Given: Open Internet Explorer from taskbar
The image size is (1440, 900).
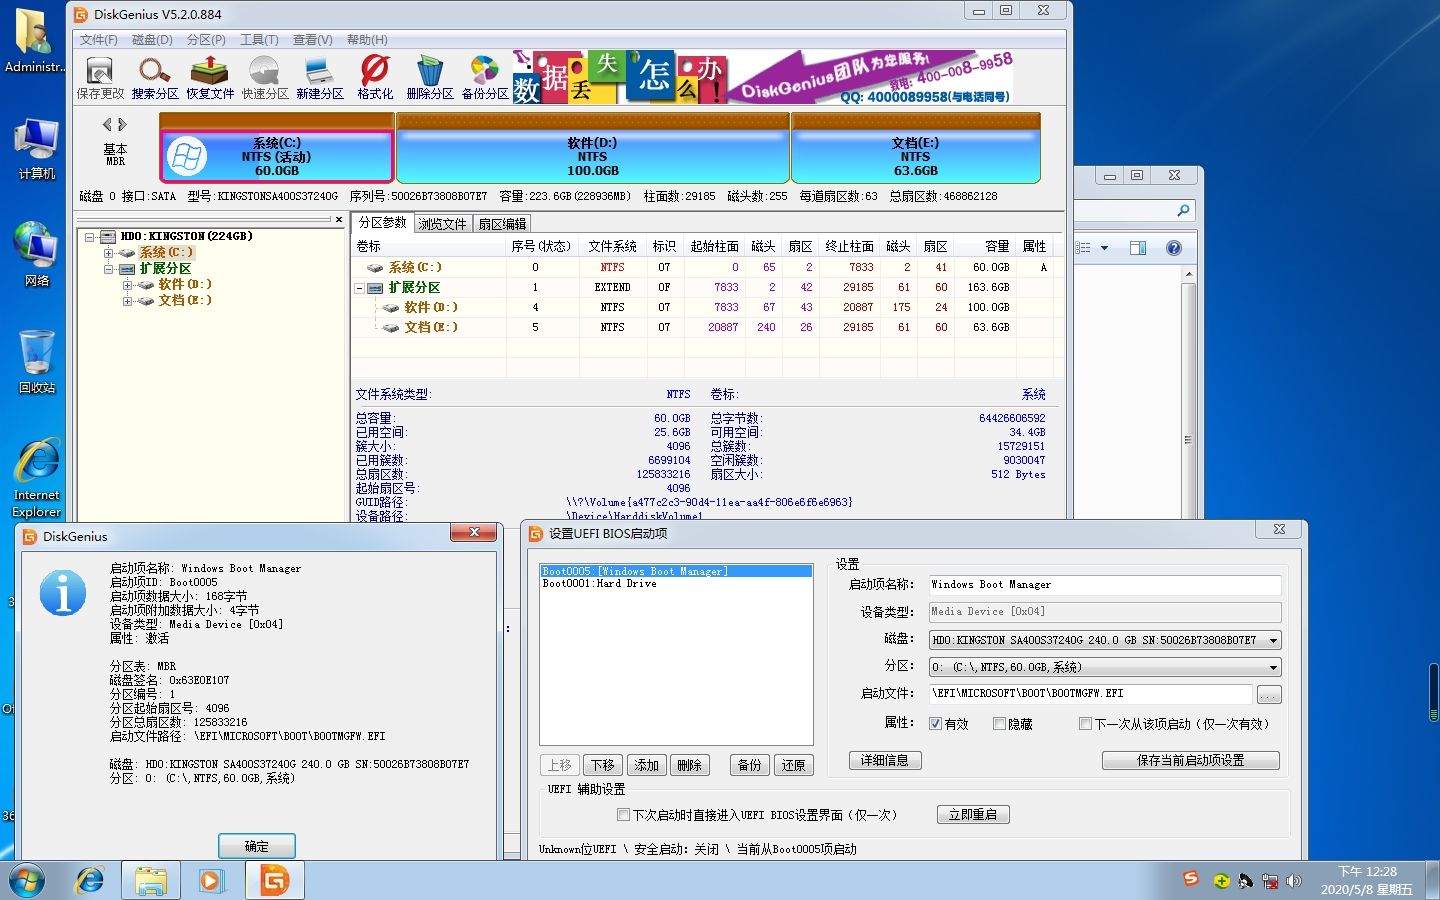Looking at the screenshot, I should tap(91, 881).
